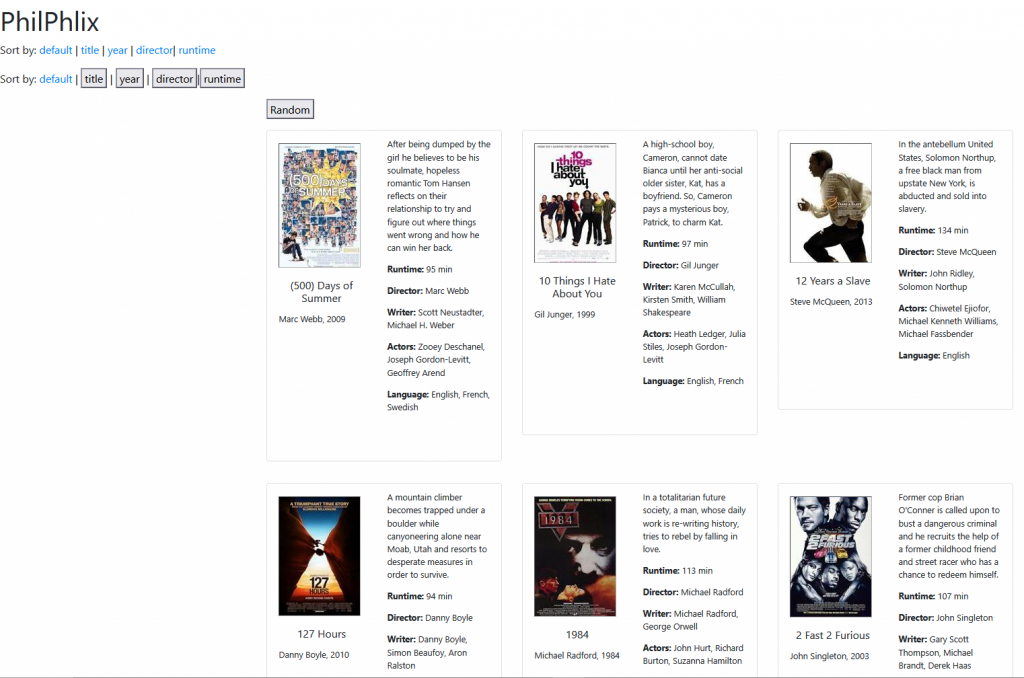Sort by the 'runtime' text link

tap(197, 50)
